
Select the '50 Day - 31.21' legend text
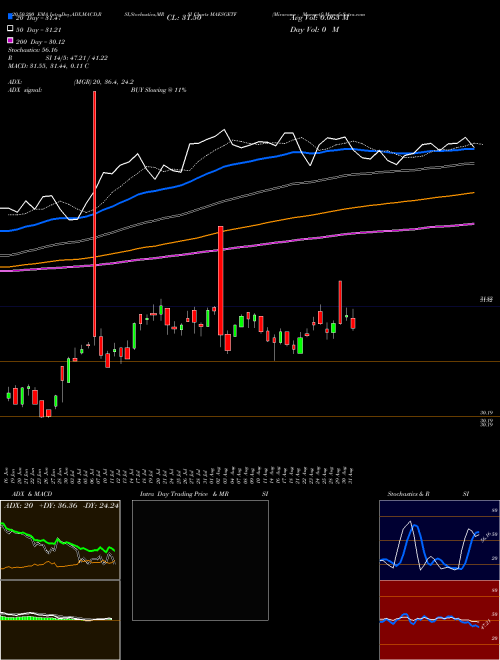[x=39, y=29]
